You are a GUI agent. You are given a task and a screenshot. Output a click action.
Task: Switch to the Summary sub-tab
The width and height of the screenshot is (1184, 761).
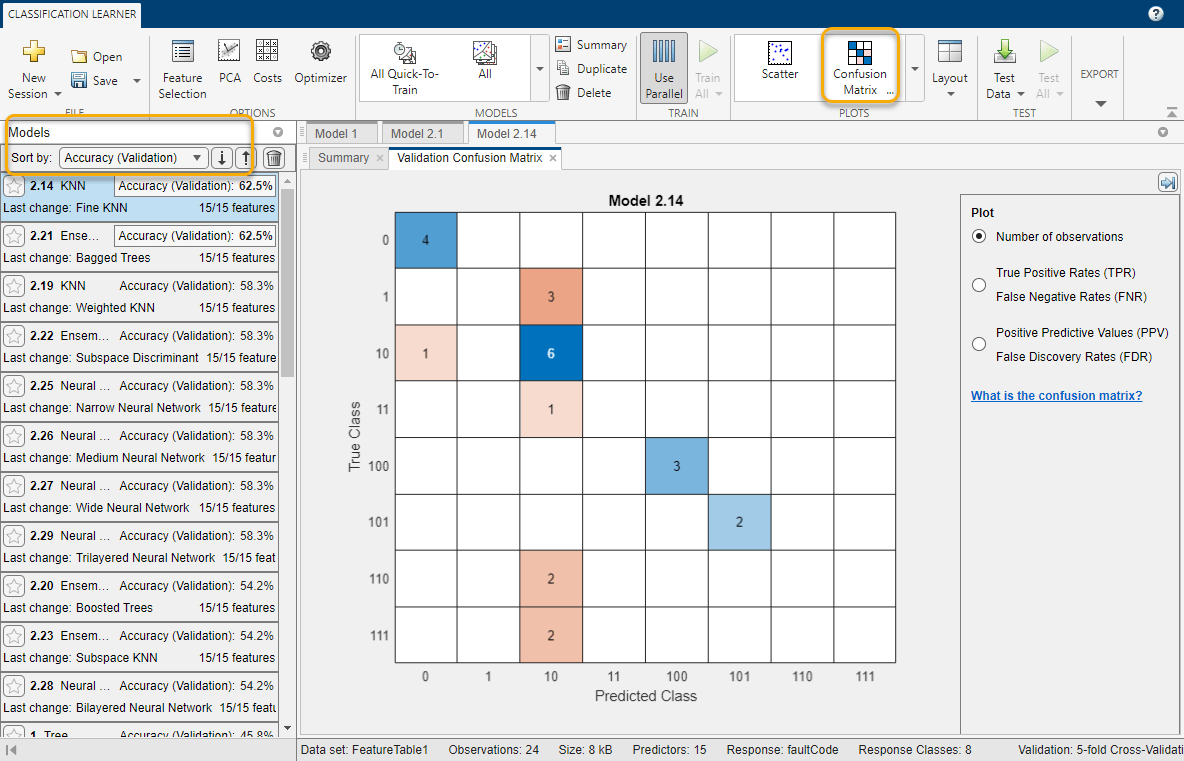tap(343, 158)
